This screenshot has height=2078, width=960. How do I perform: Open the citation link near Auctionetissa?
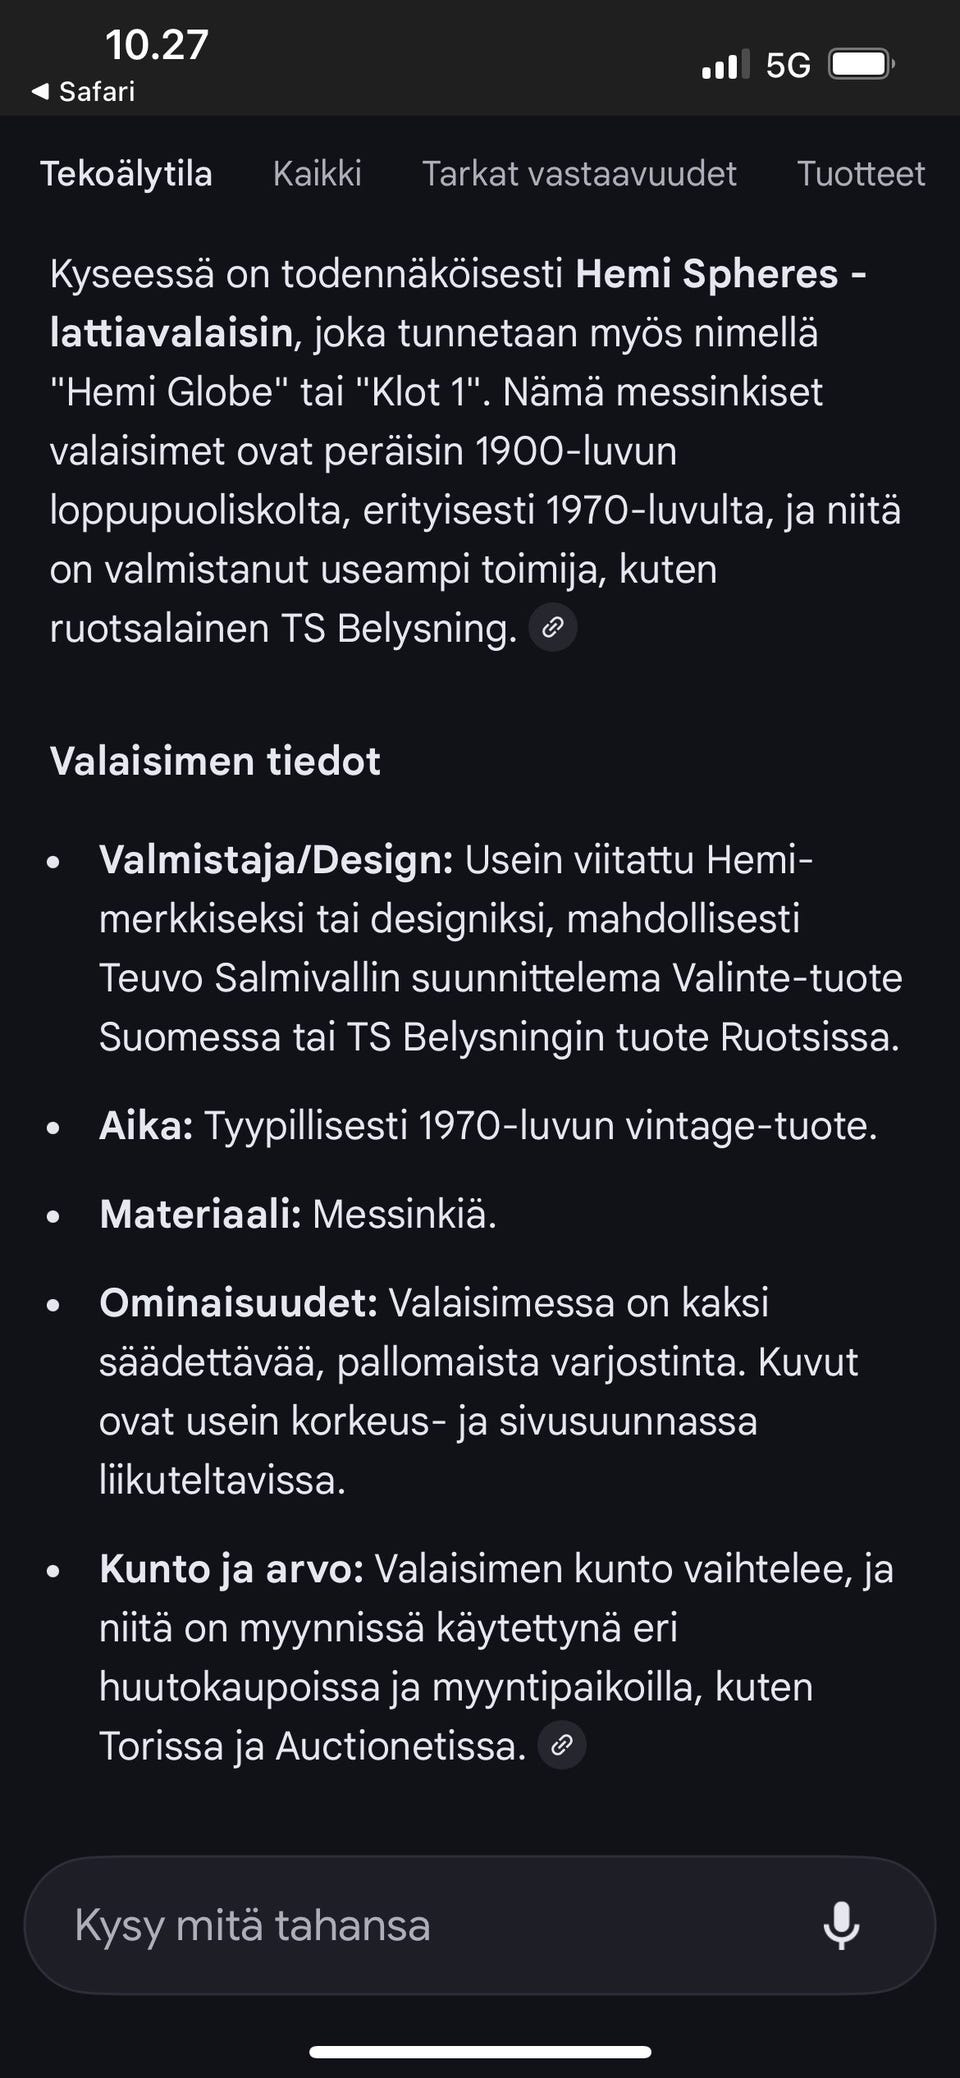[x=560, y=1745]
